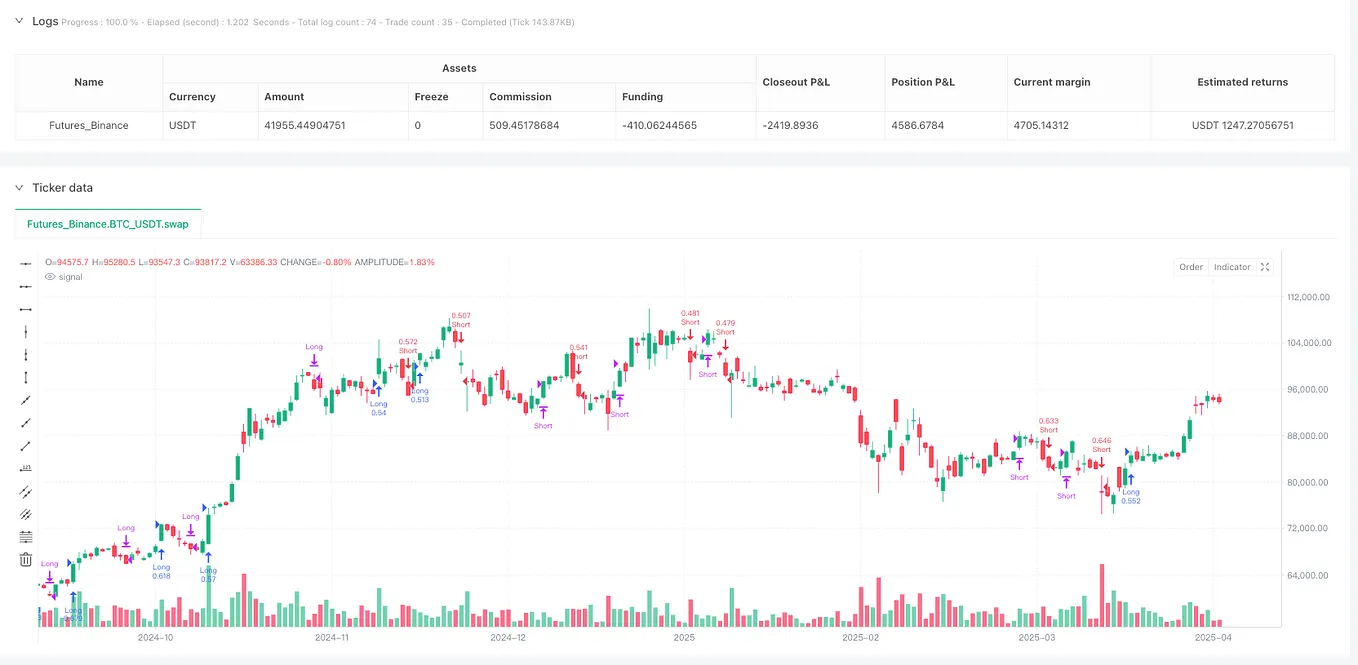This screenshot has width=1358, height=665.
Task: Collapse the Ticker data section
Action: pos(17,187)
